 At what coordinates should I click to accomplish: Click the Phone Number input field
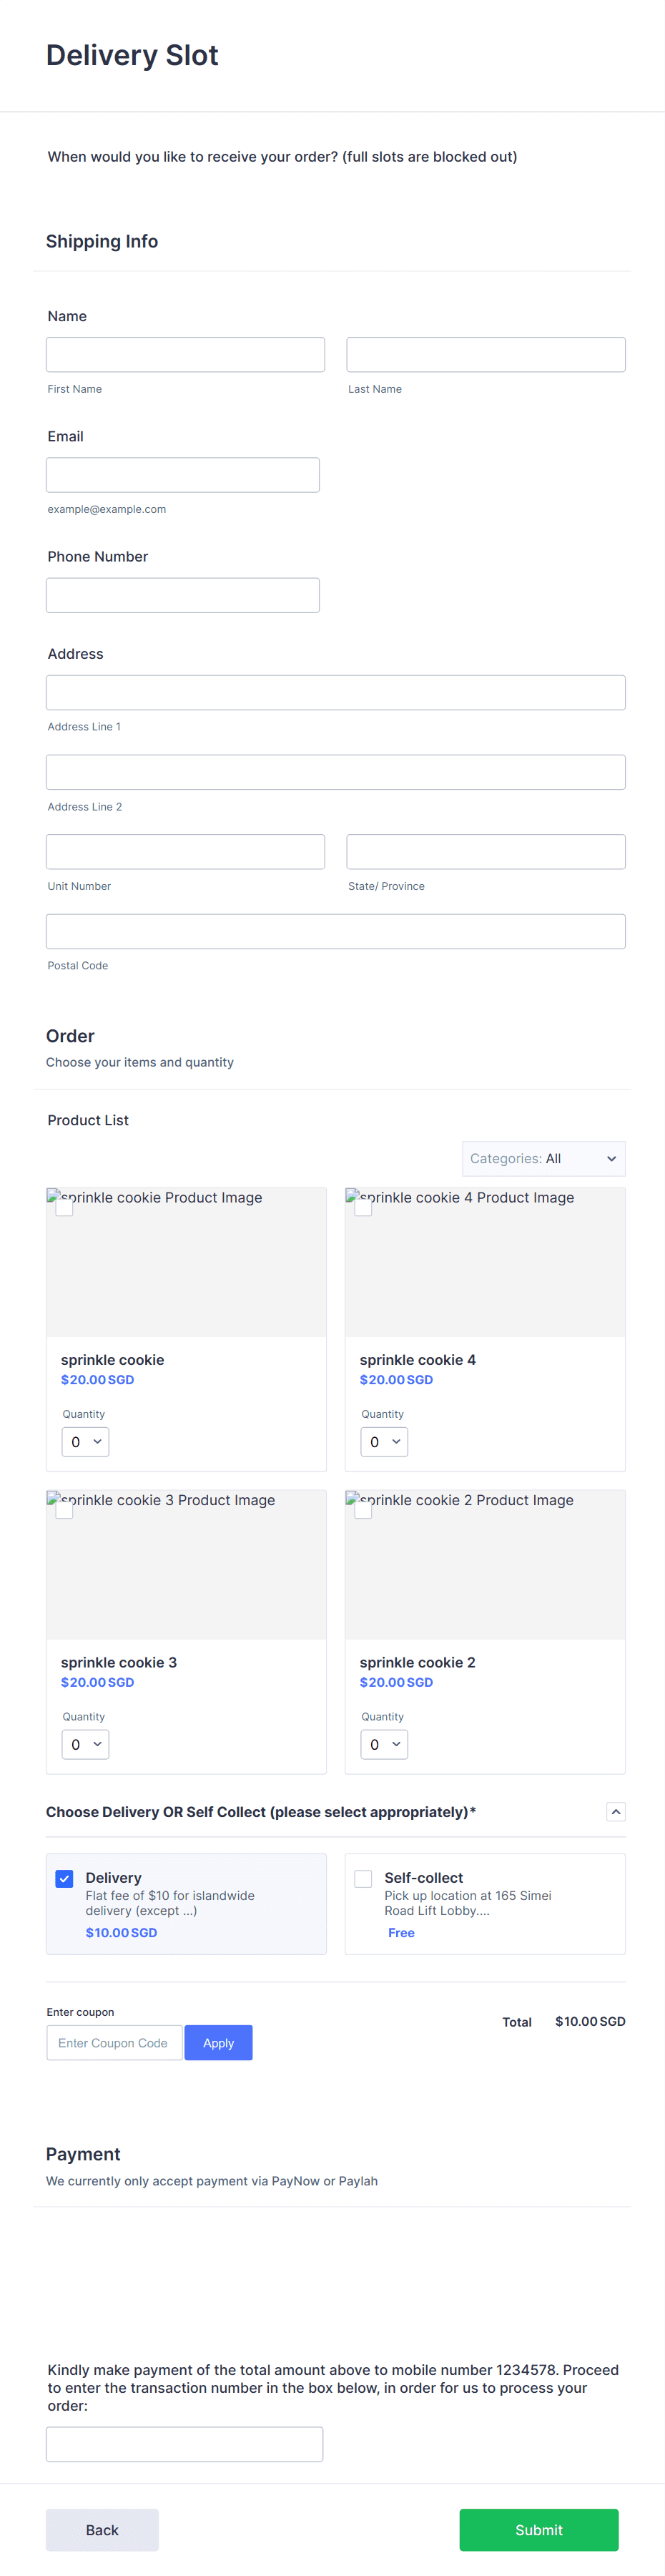pos(182,594)
